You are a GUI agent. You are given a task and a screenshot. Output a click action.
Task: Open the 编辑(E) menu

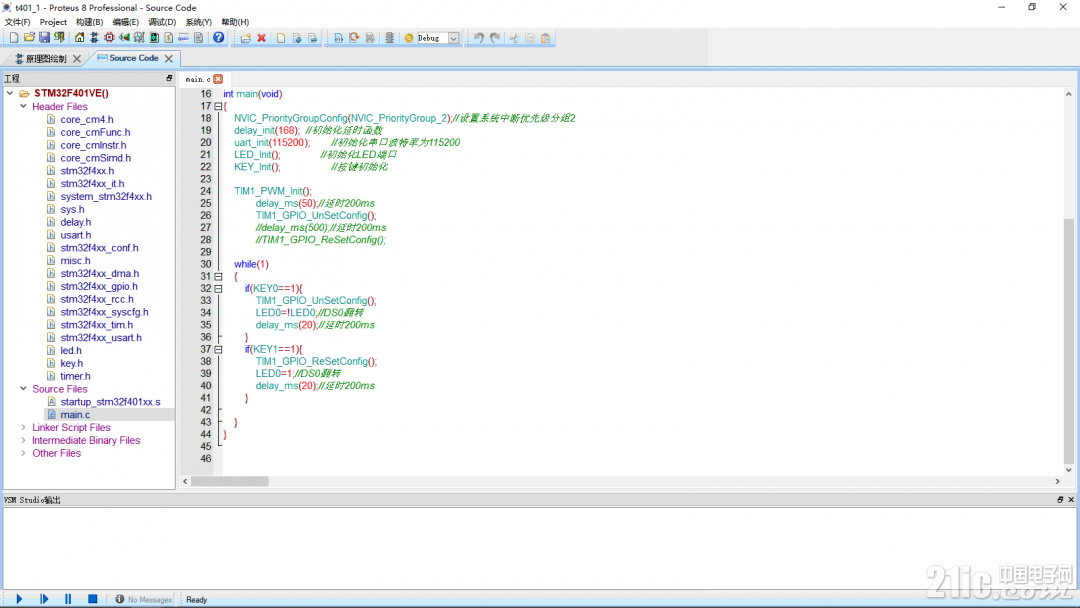click(125, 22)
